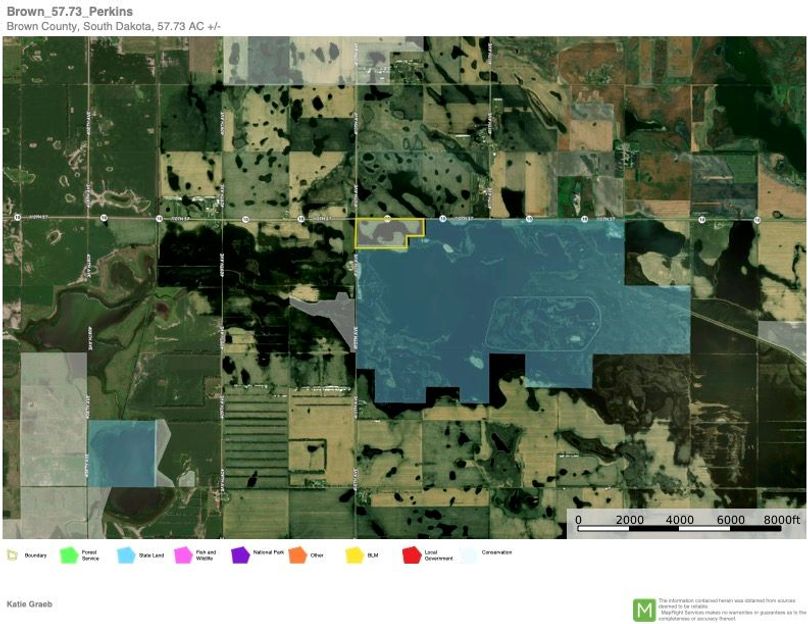The width and height of the screenshot is (808, 624).
Task: Click the oval track inside blue area
Action: [540, 325]
